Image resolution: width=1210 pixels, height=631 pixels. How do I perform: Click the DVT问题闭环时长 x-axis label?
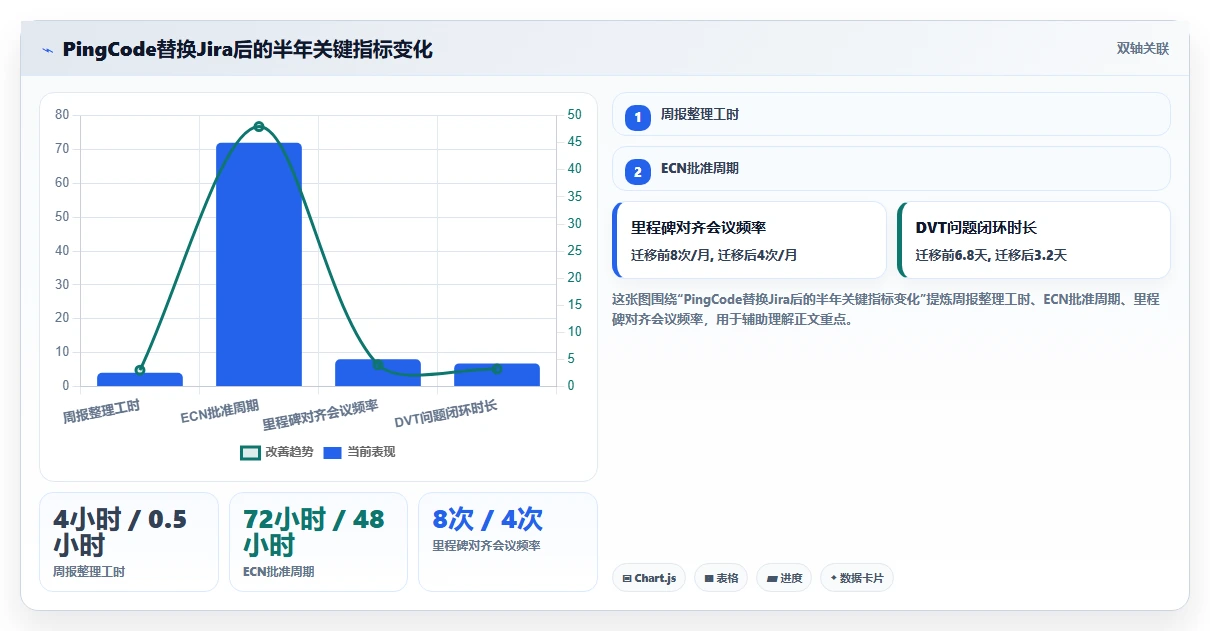[x=446, y=413]
